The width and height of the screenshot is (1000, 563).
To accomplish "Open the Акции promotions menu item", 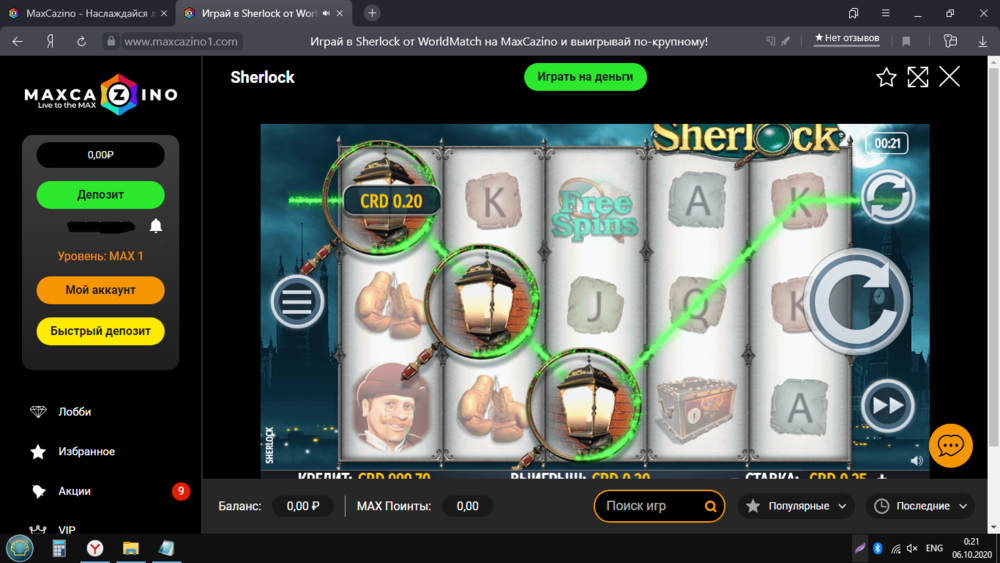I will click(74, 491).
